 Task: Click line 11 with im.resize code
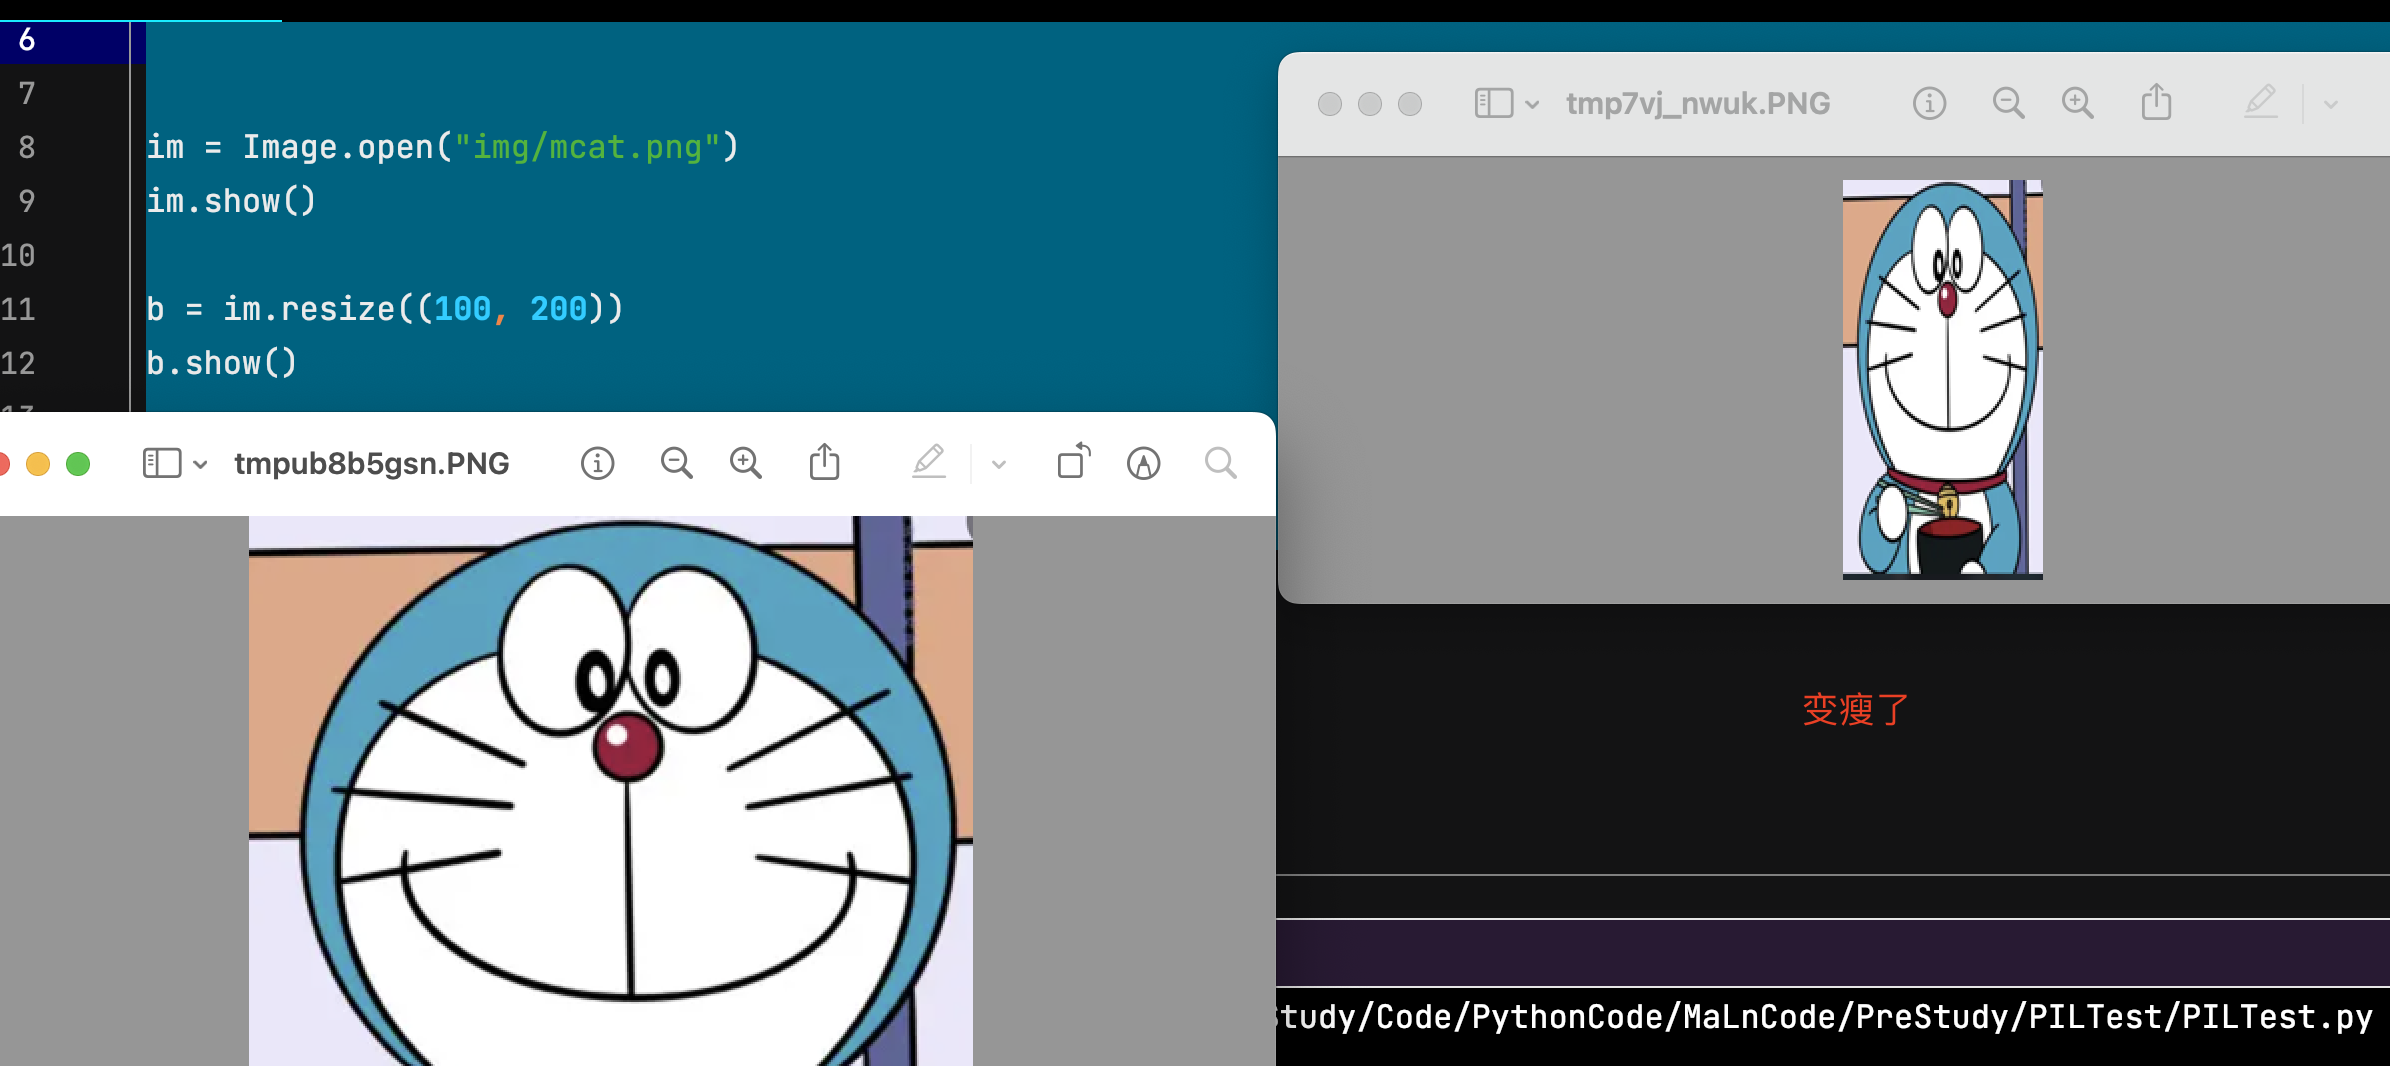tap(385, 309)
